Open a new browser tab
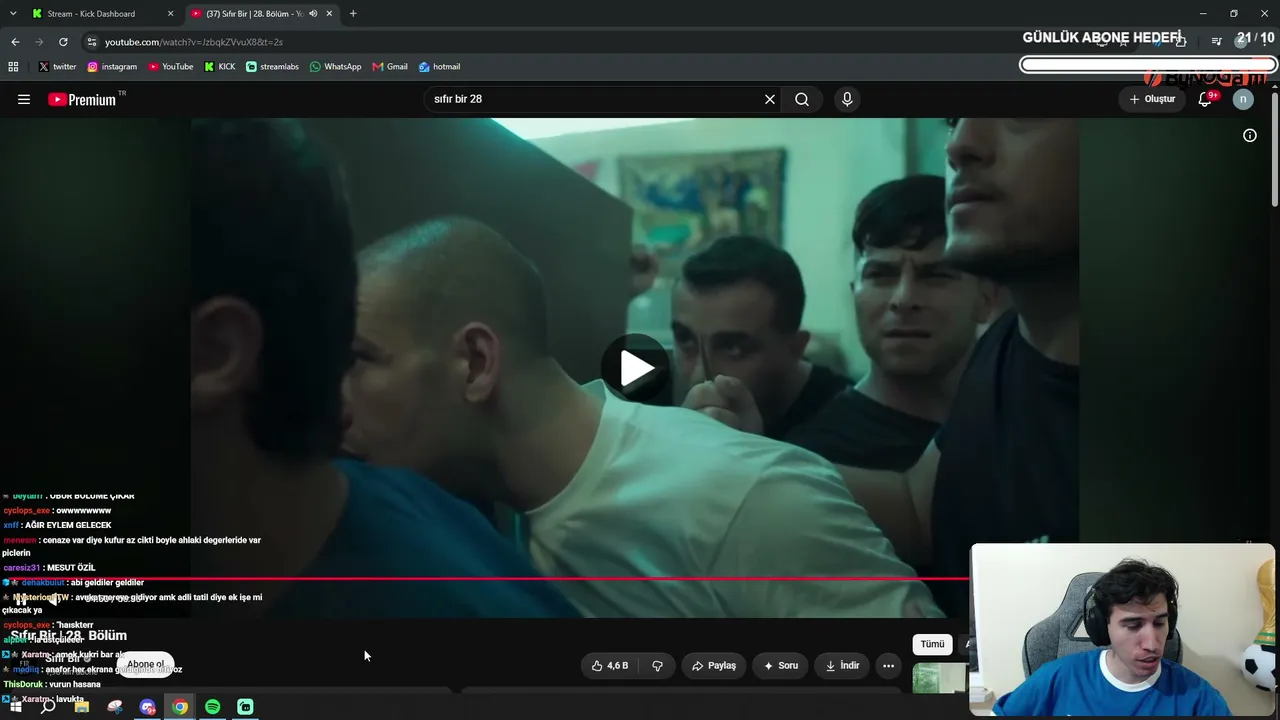Viewport: 1280px width, 720px height. click(353, 14)
